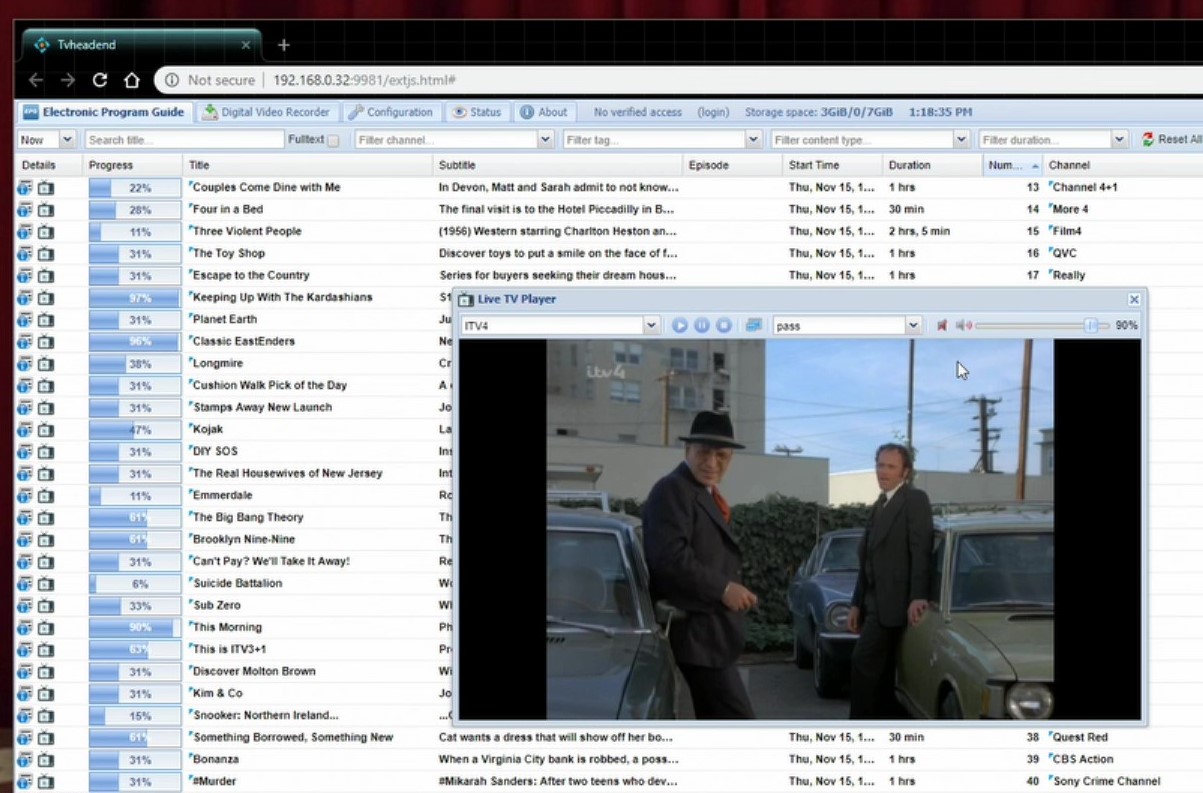Click the TV play icon for Classic EastEnders
Viewport: 1203px width, 793px height.
[46, 341]
